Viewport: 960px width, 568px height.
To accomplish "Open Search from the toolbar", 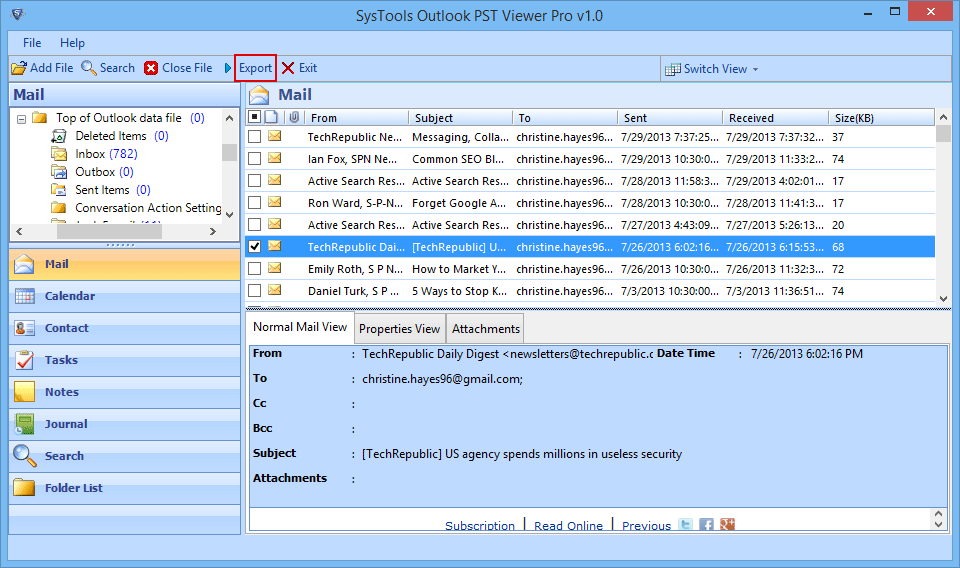I will coord(108,68).
